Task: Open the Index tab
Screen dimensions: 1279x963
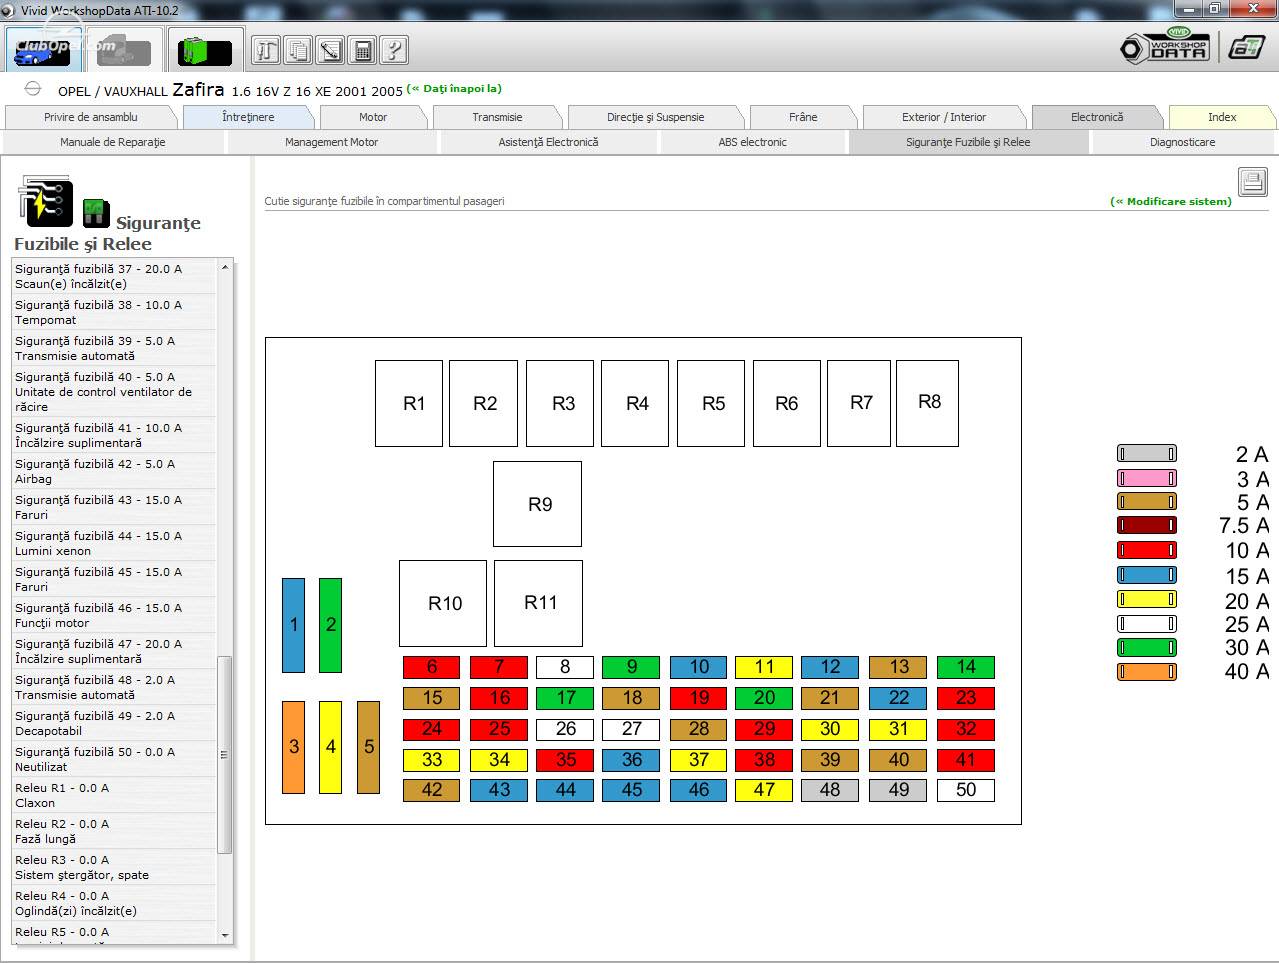Action: click(x=1222, y=117)
